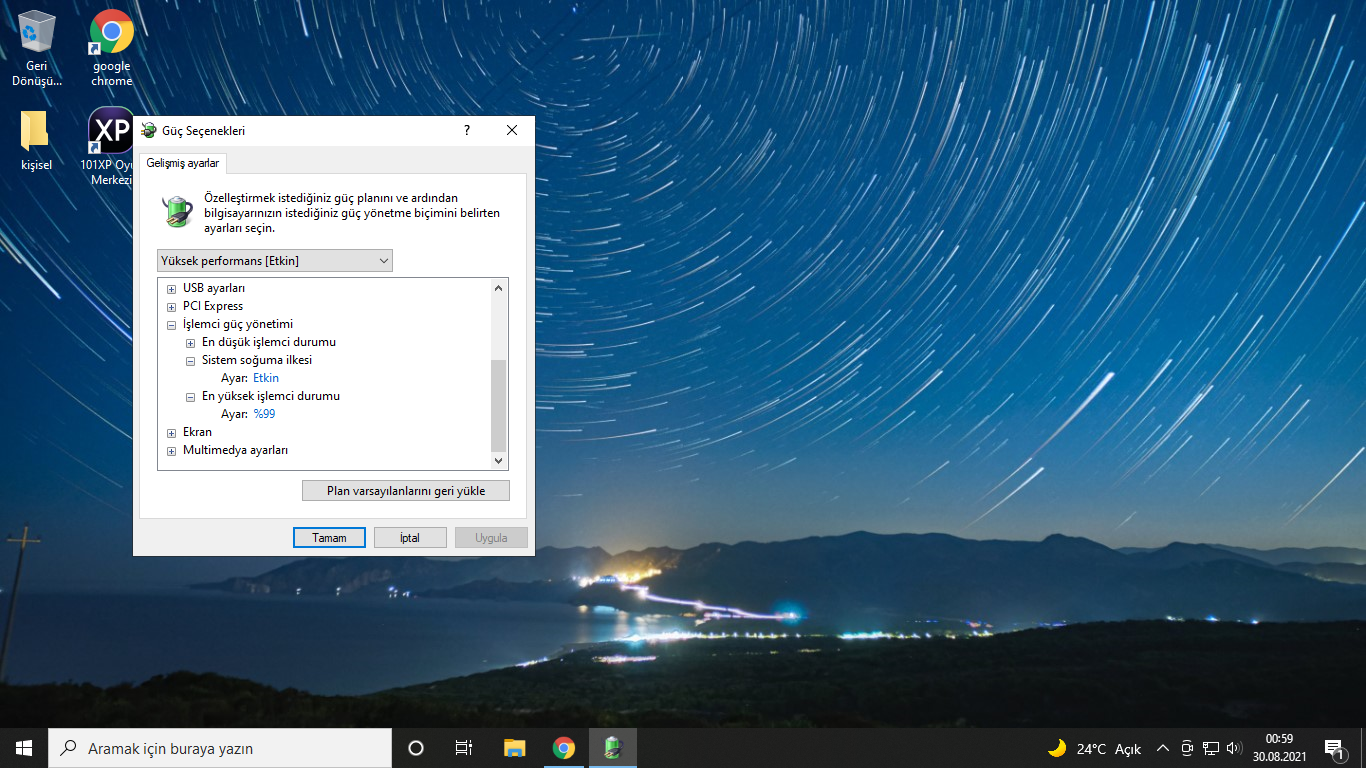Select the İşlemci güç yönetimi tree label
Image resolution: width=1366 pixels, height=768 pixels.
point(238,324)
